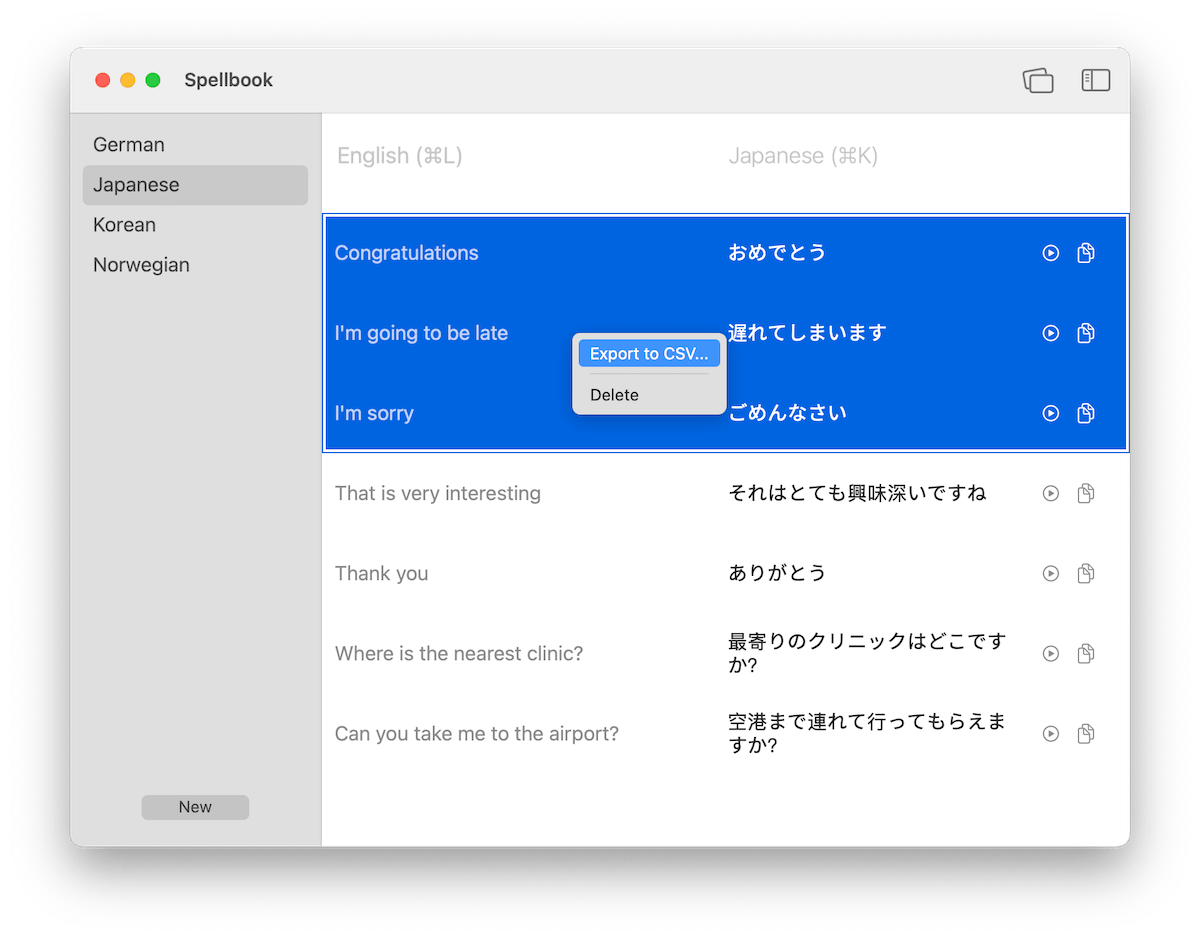Toggle the sidebar visibility
Viewport: 1200px width, 939px height.
point(1096,80)
